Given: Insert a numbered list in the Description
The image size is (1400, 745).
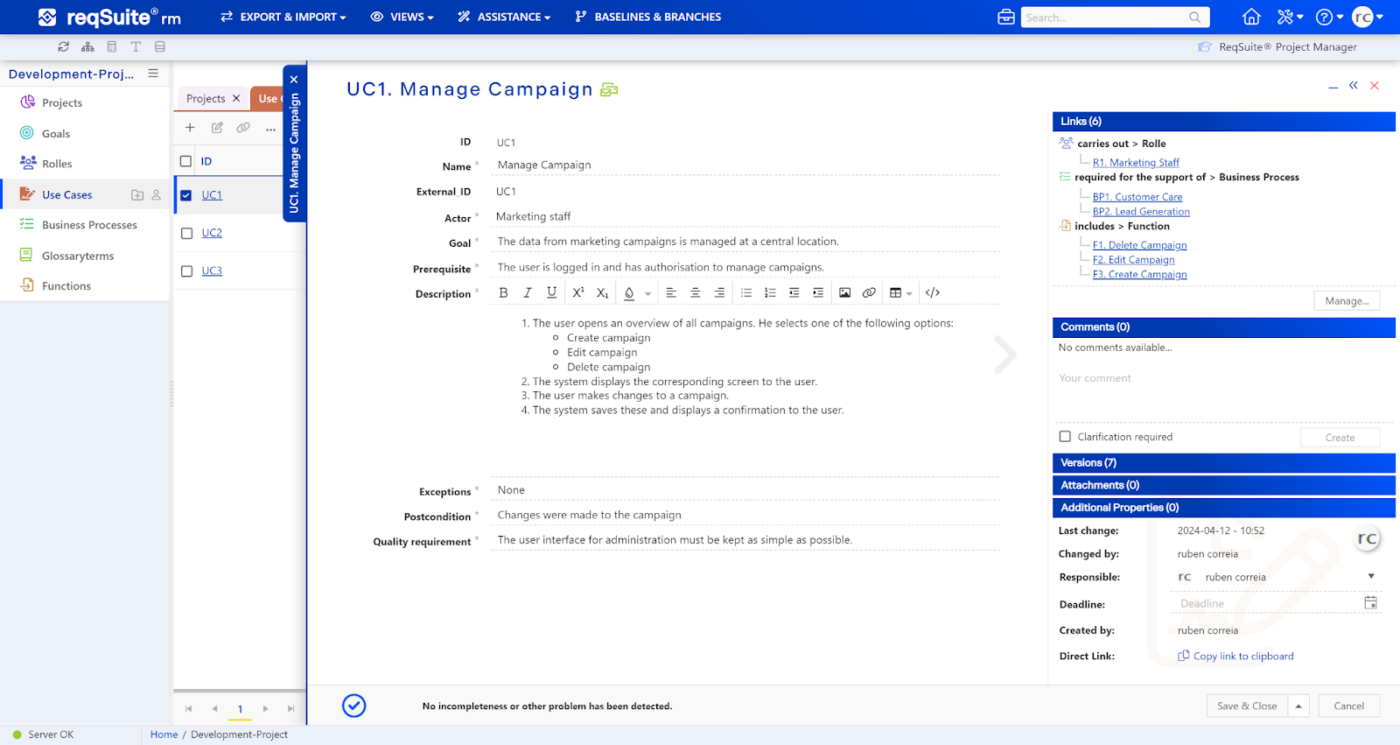Looking at the screenshot, I should click(770, 293).
